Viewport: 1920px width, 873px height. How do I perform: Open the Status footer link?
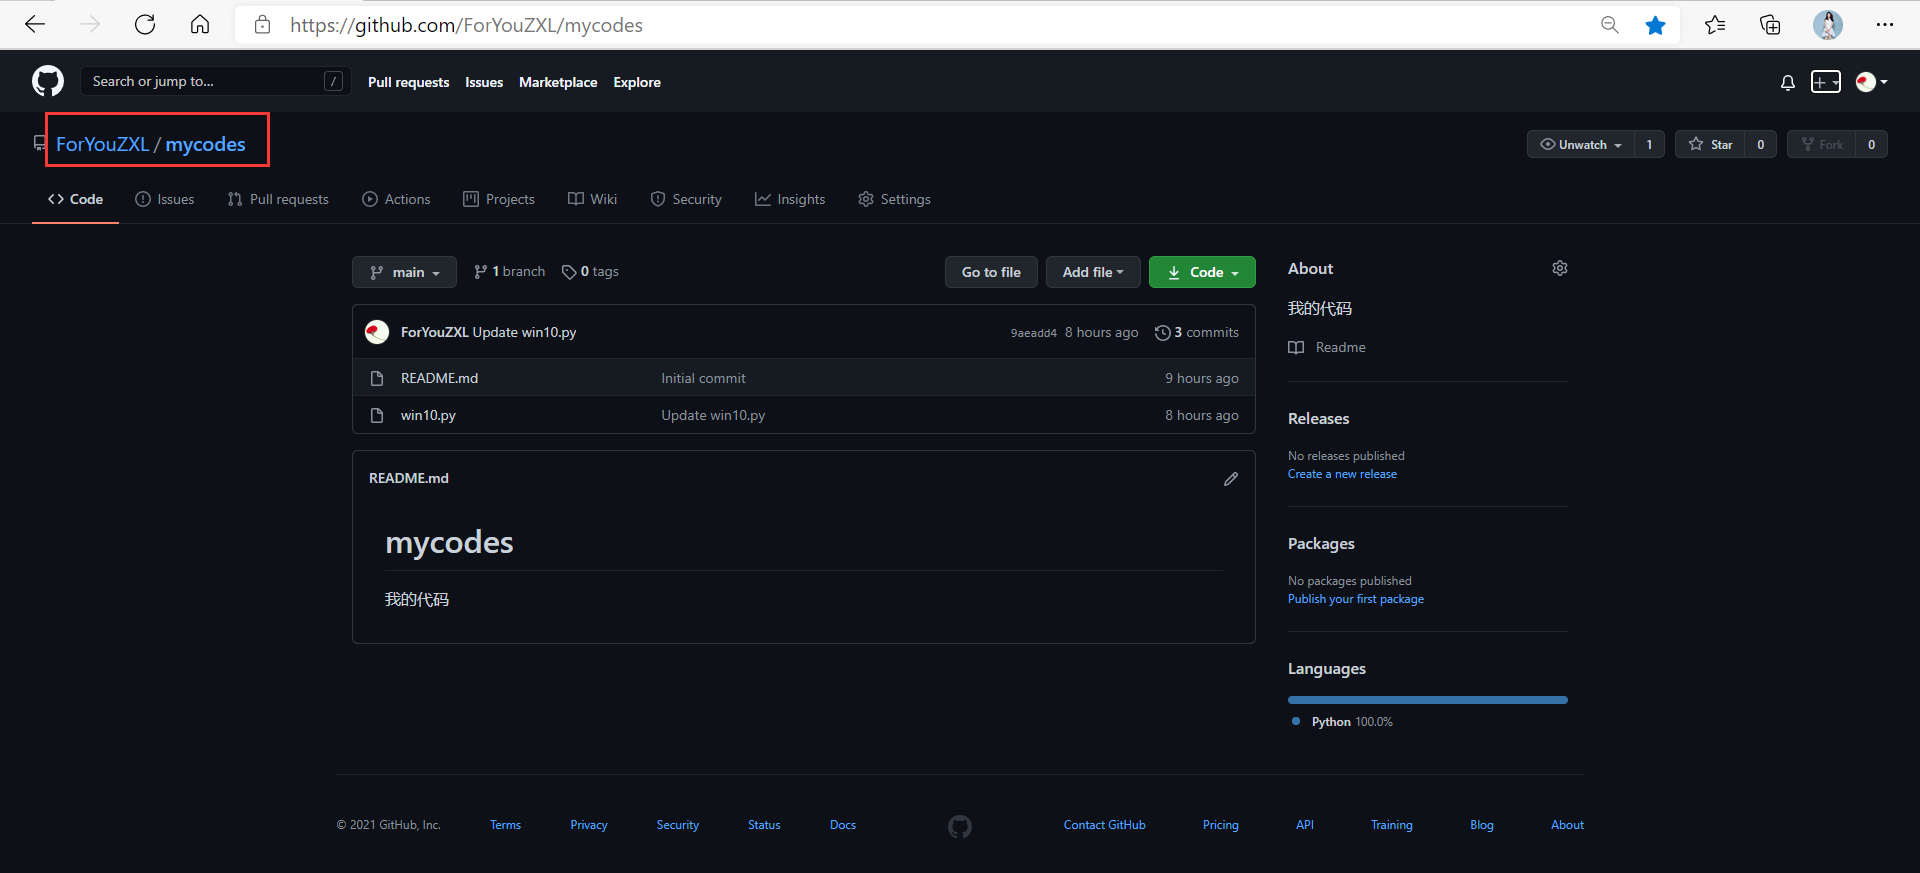pyautogui.click(x=764, y=825)
